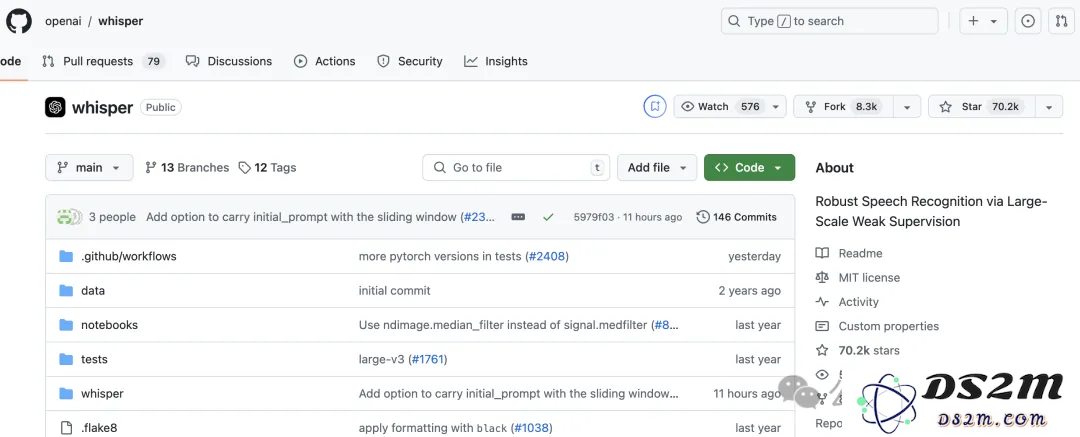Open the Custom properties link
The image size is (1080, 437).
[889, 326]
